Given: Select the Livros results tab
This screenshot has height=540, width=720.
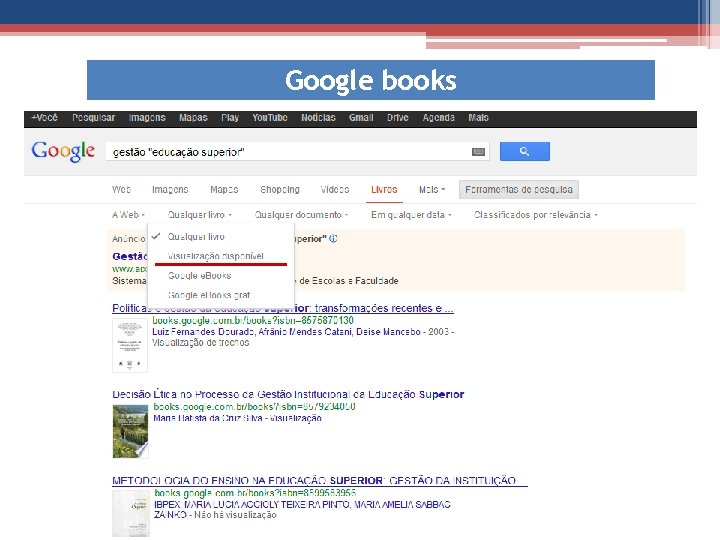Looking at the screenshot, I should (x=384, y=189).
